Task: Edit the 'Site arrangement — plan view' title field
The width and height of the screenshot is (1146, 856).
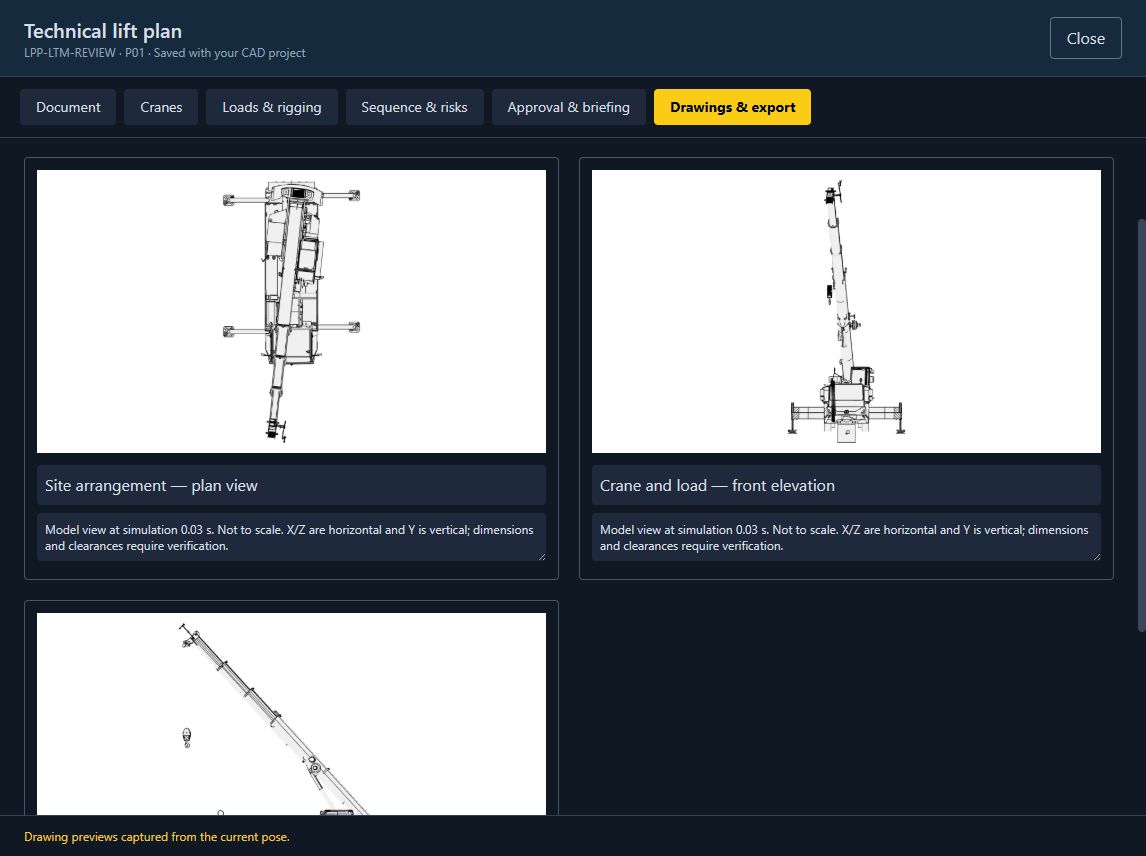Action: [292, 485]
